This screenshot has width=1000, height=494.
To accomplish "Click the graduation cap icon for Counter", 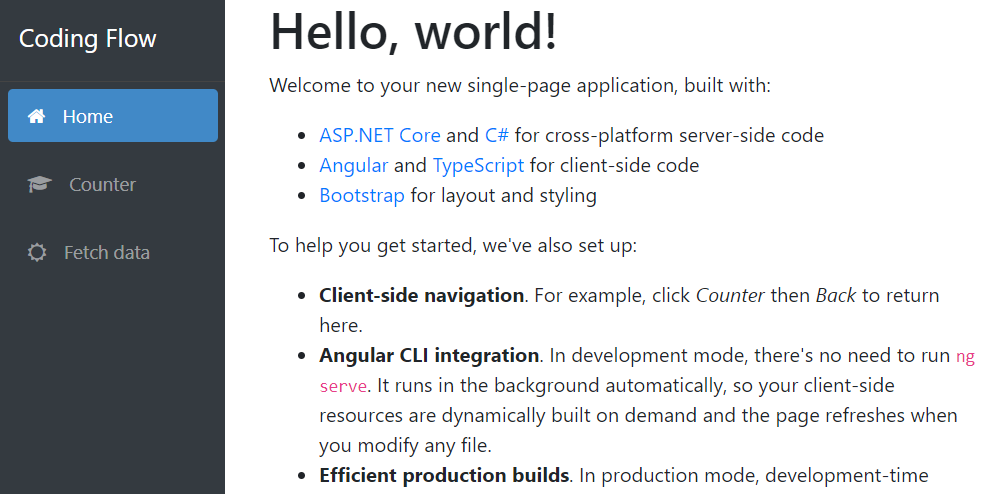I will click(x=39, y=185).
